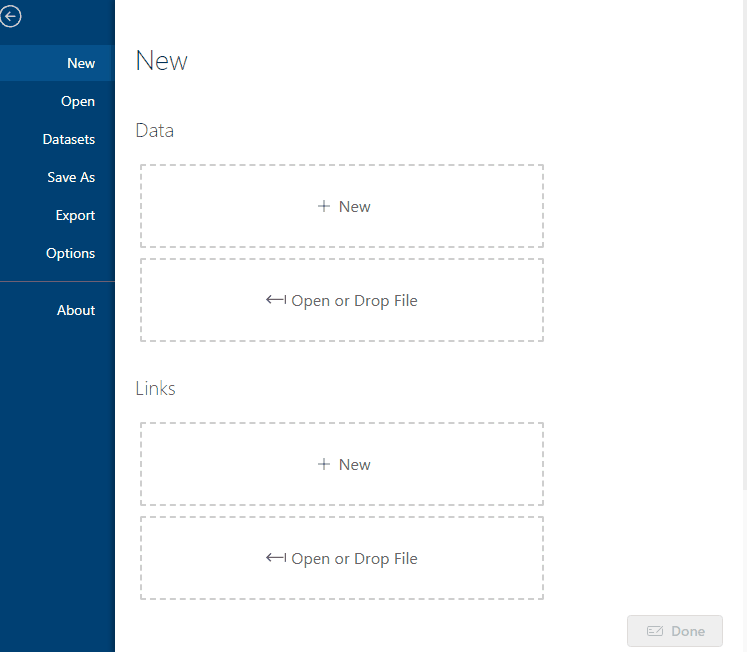The height and width of the screenshot is (652, 747).
Task: Click the large New page title
Action: (x=162, y=61)
